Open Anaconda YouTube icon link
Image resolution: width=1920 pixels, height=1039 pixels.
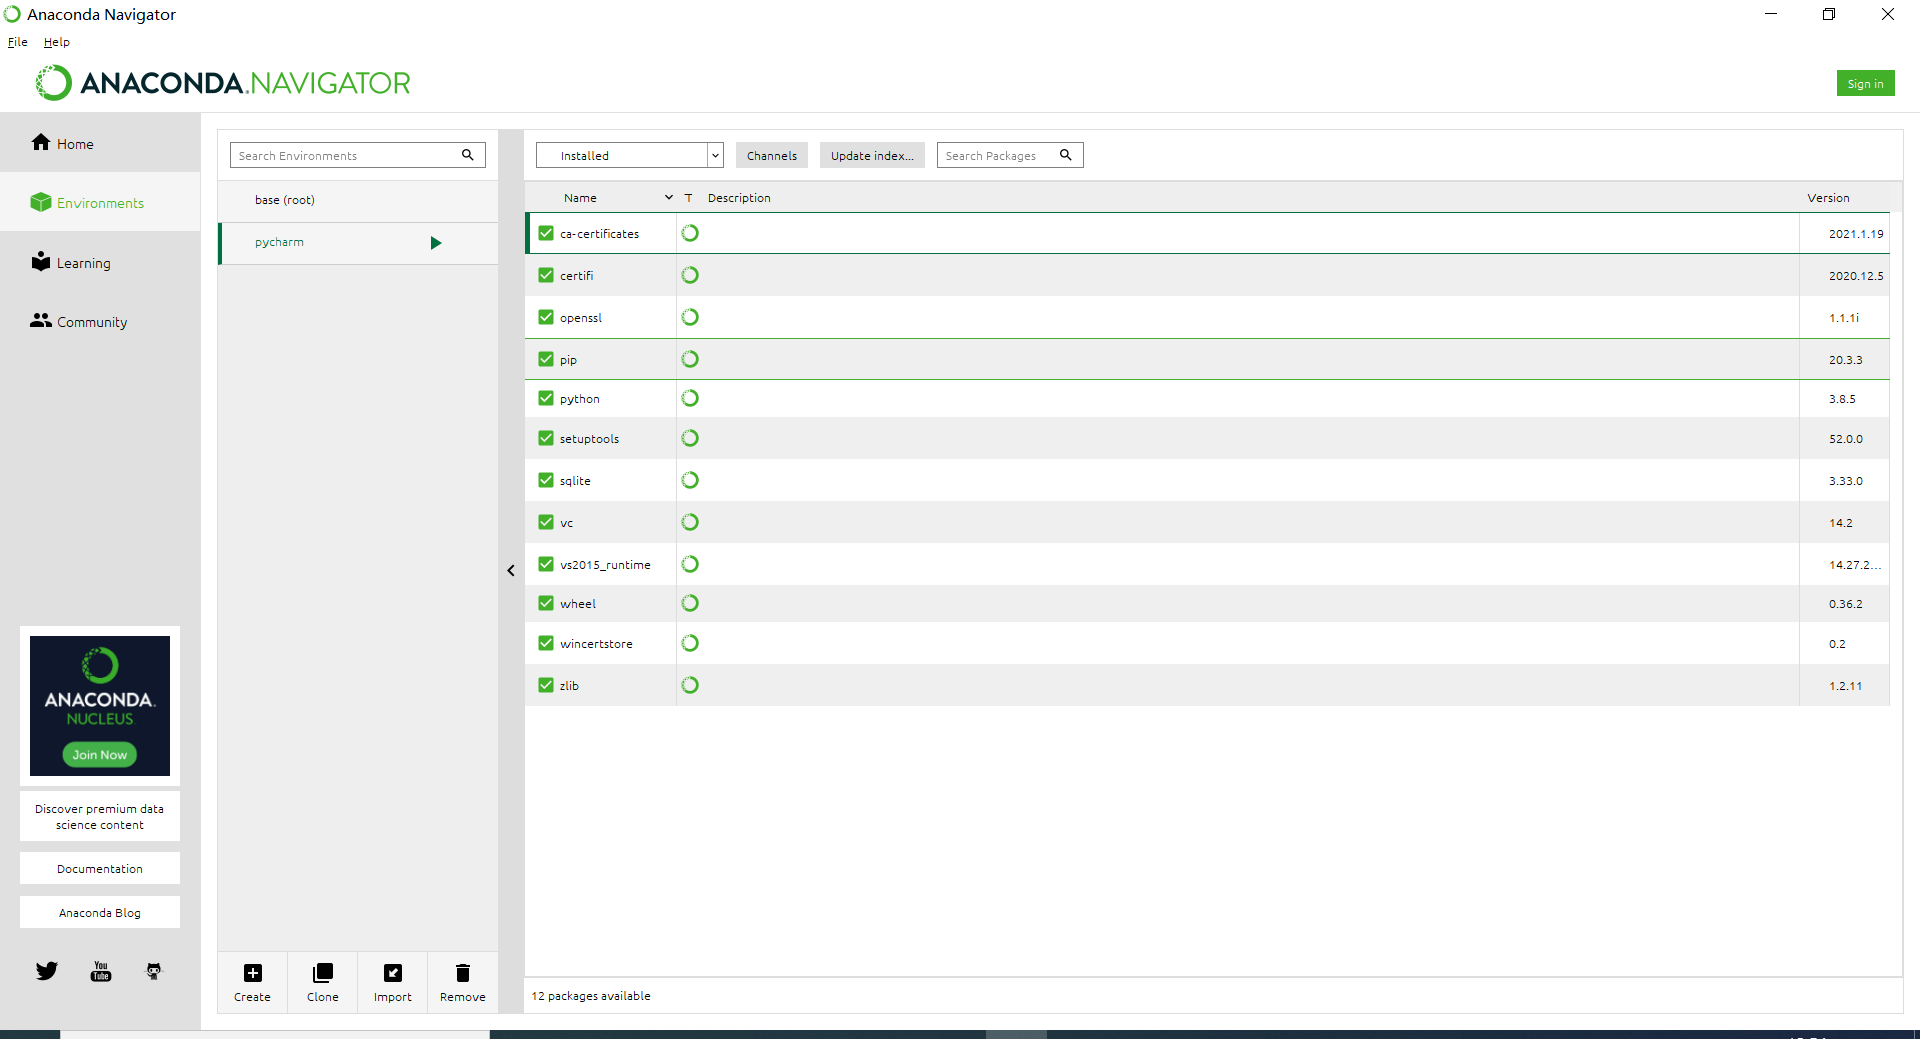point(101,971)
